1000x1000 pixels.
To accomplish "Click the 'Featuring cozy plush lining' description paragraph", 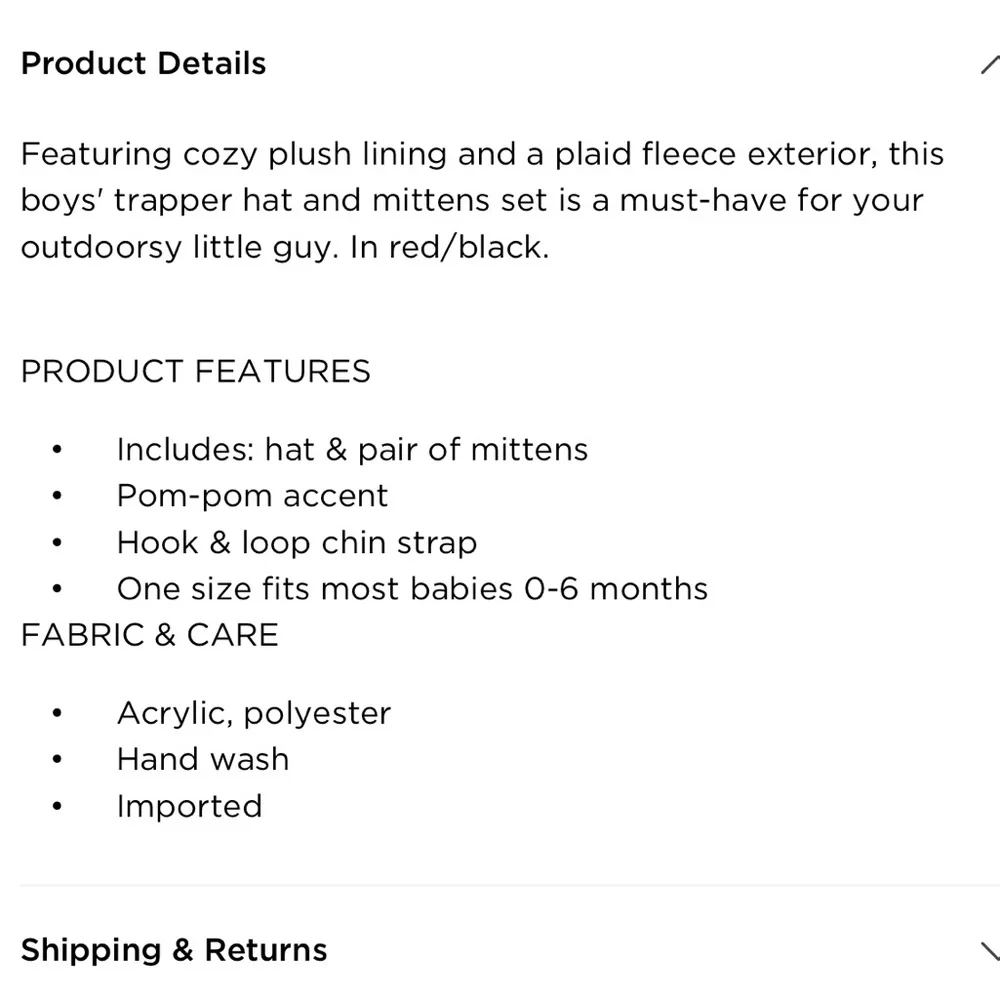I will [x=482, y=200].
